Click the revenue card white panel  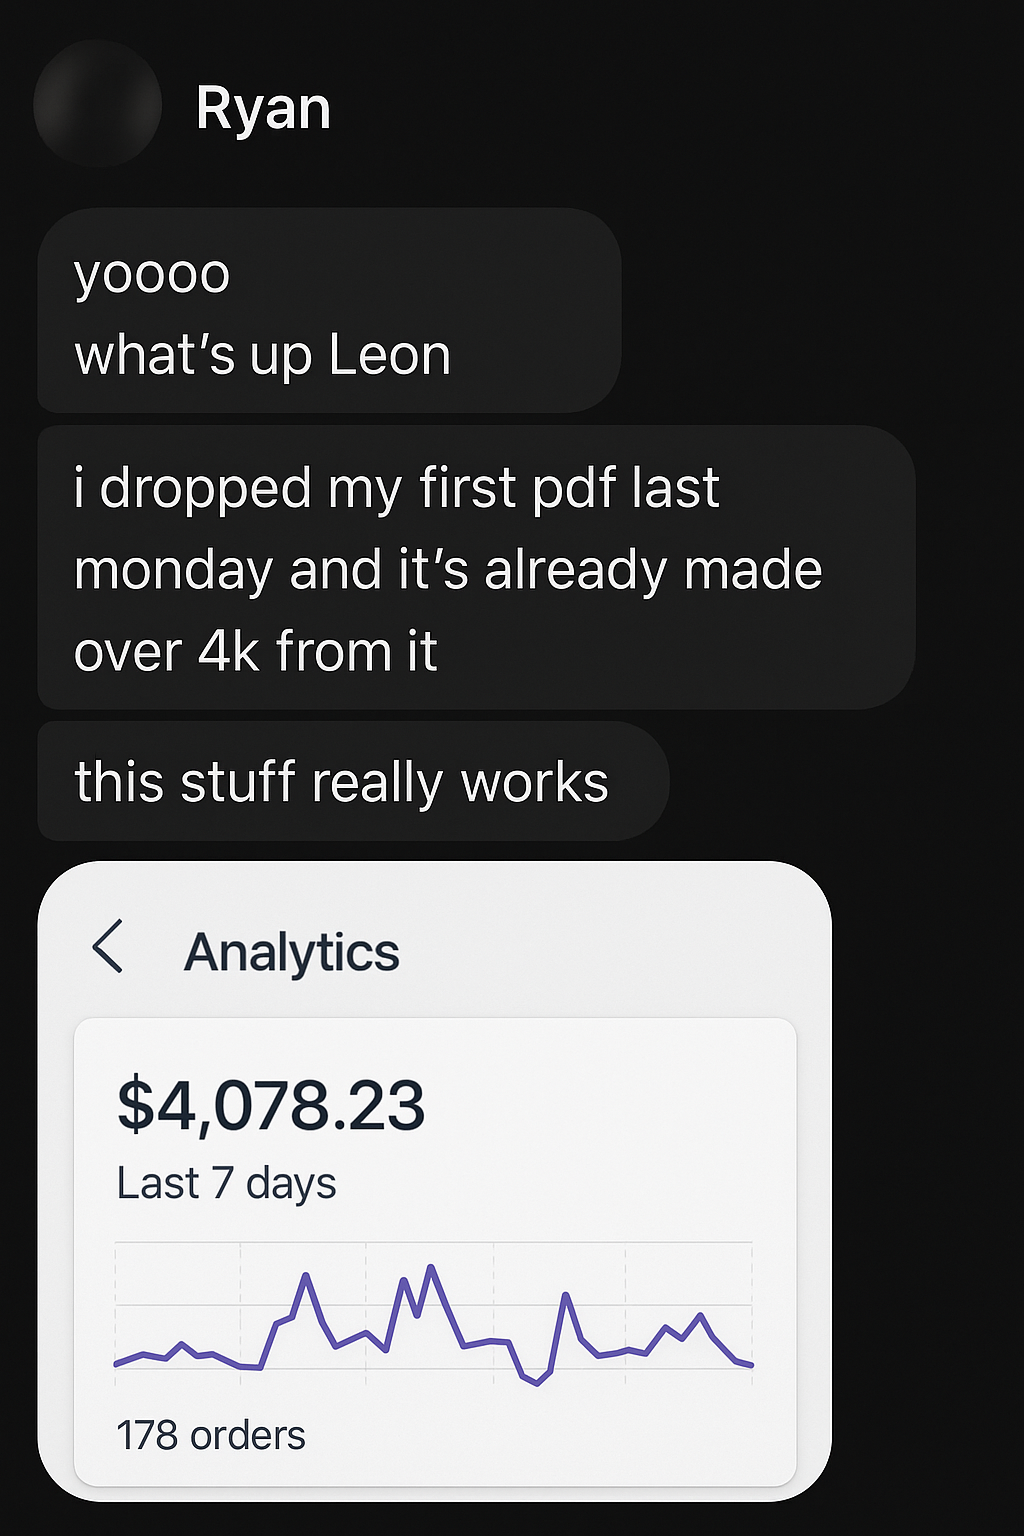click(435, 1252)
